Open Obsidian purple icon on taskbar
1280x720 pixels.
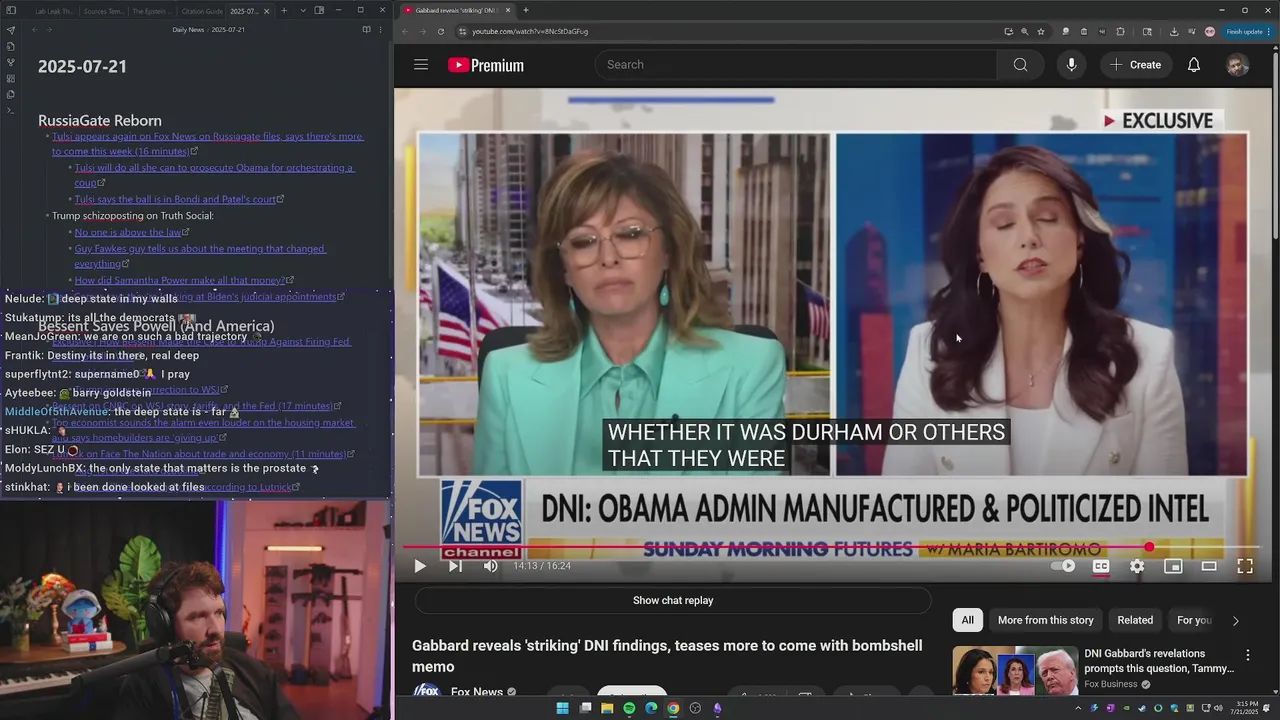(717, 708)
